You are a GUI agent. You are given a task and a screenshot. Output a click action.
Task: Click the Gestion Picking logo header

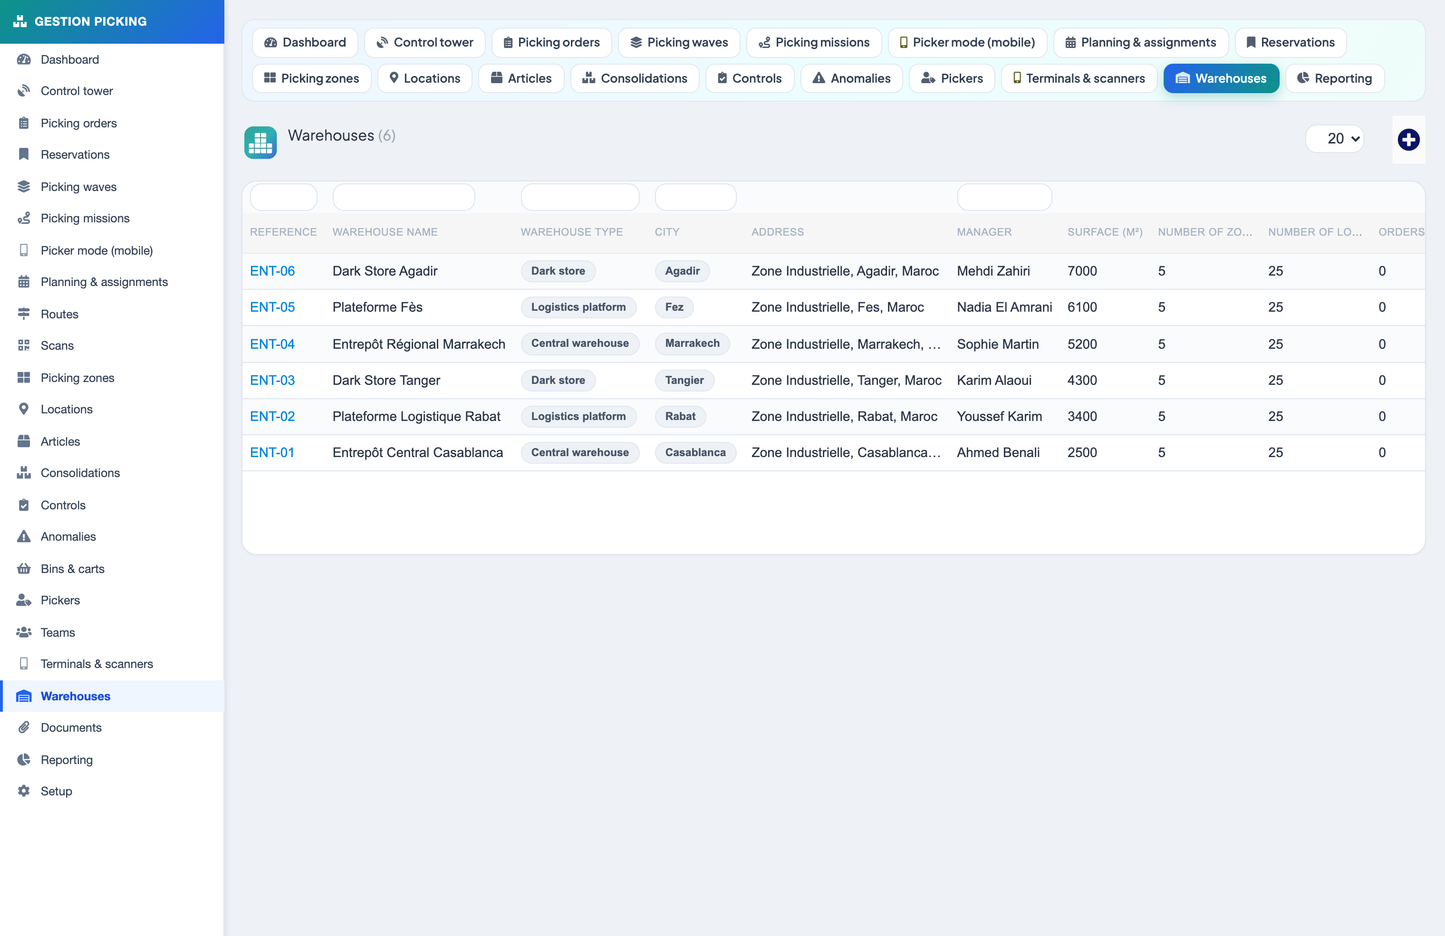112,21
